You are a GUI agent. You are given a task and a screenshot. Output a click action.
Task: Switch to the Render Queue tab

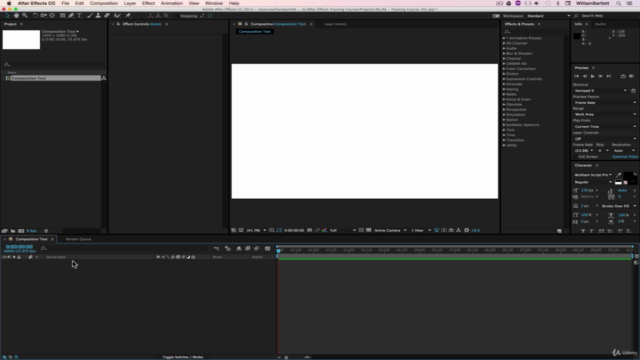(78, 239)
